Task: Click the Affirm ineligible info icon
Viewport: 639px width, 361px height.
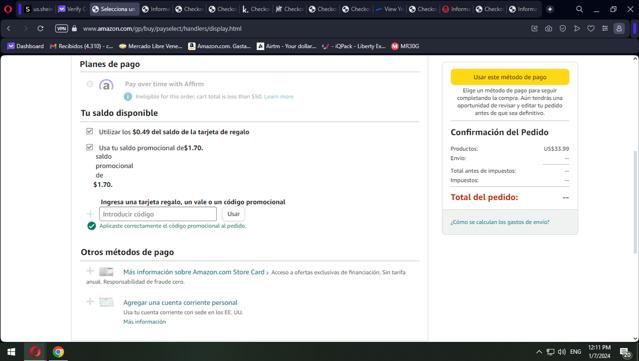Action: (x=128, y=97)
